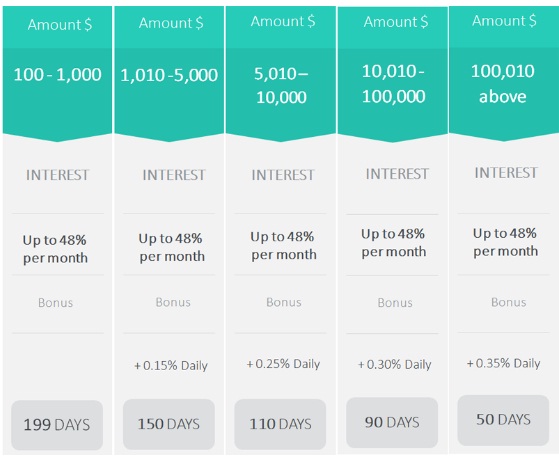Select the 100,010 above tier header

[x=503, y=84]
